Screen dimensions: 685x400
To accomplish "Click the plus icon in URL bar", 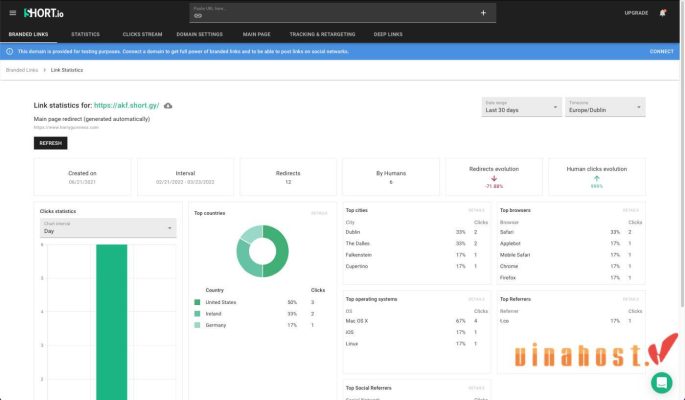I will (x=483, y=13).
